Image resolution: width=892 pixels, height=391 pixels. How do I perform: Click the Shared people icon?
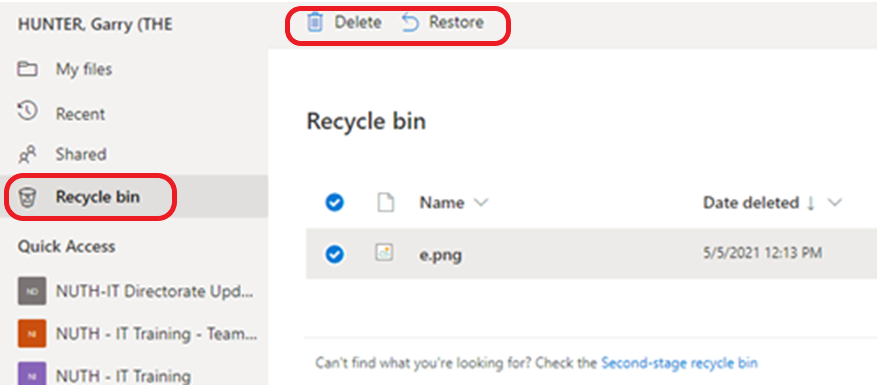(x=27, y=154)
